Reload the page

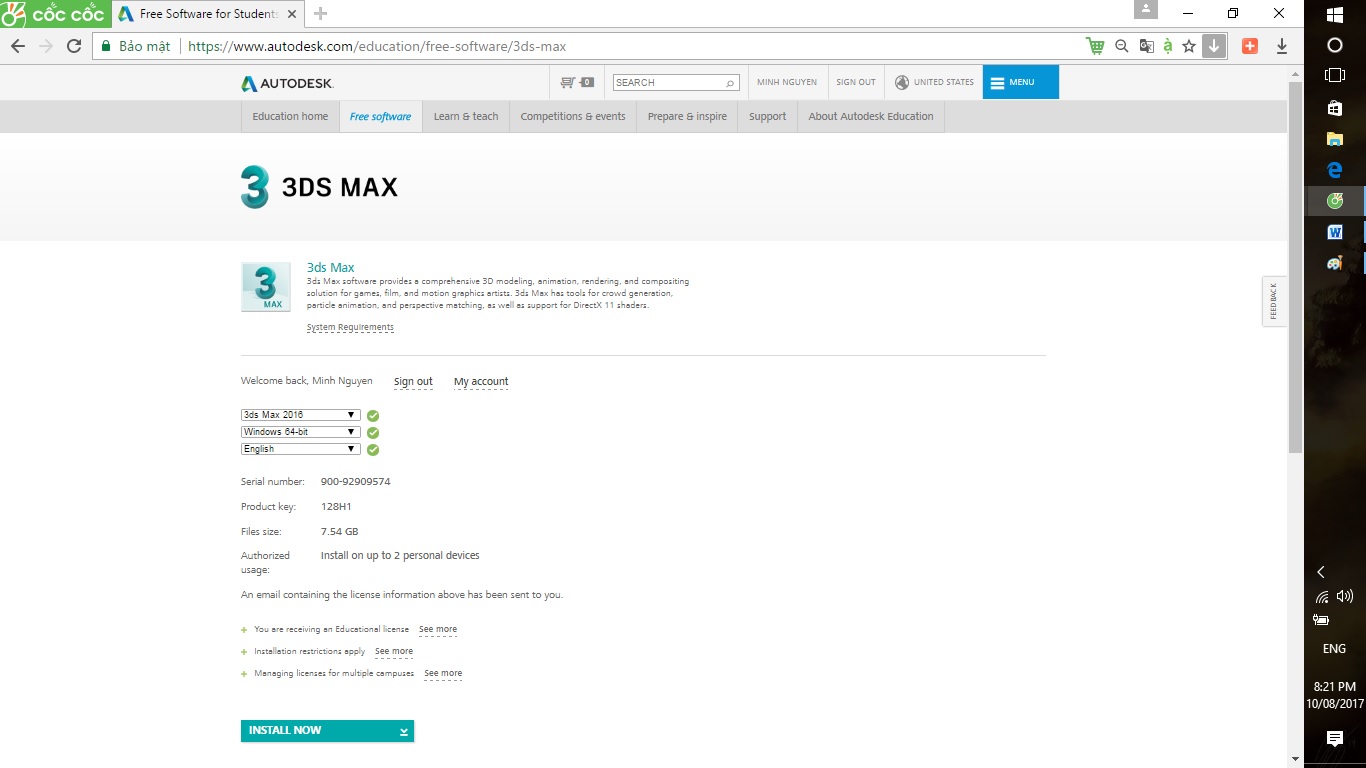tap(73, 46)
